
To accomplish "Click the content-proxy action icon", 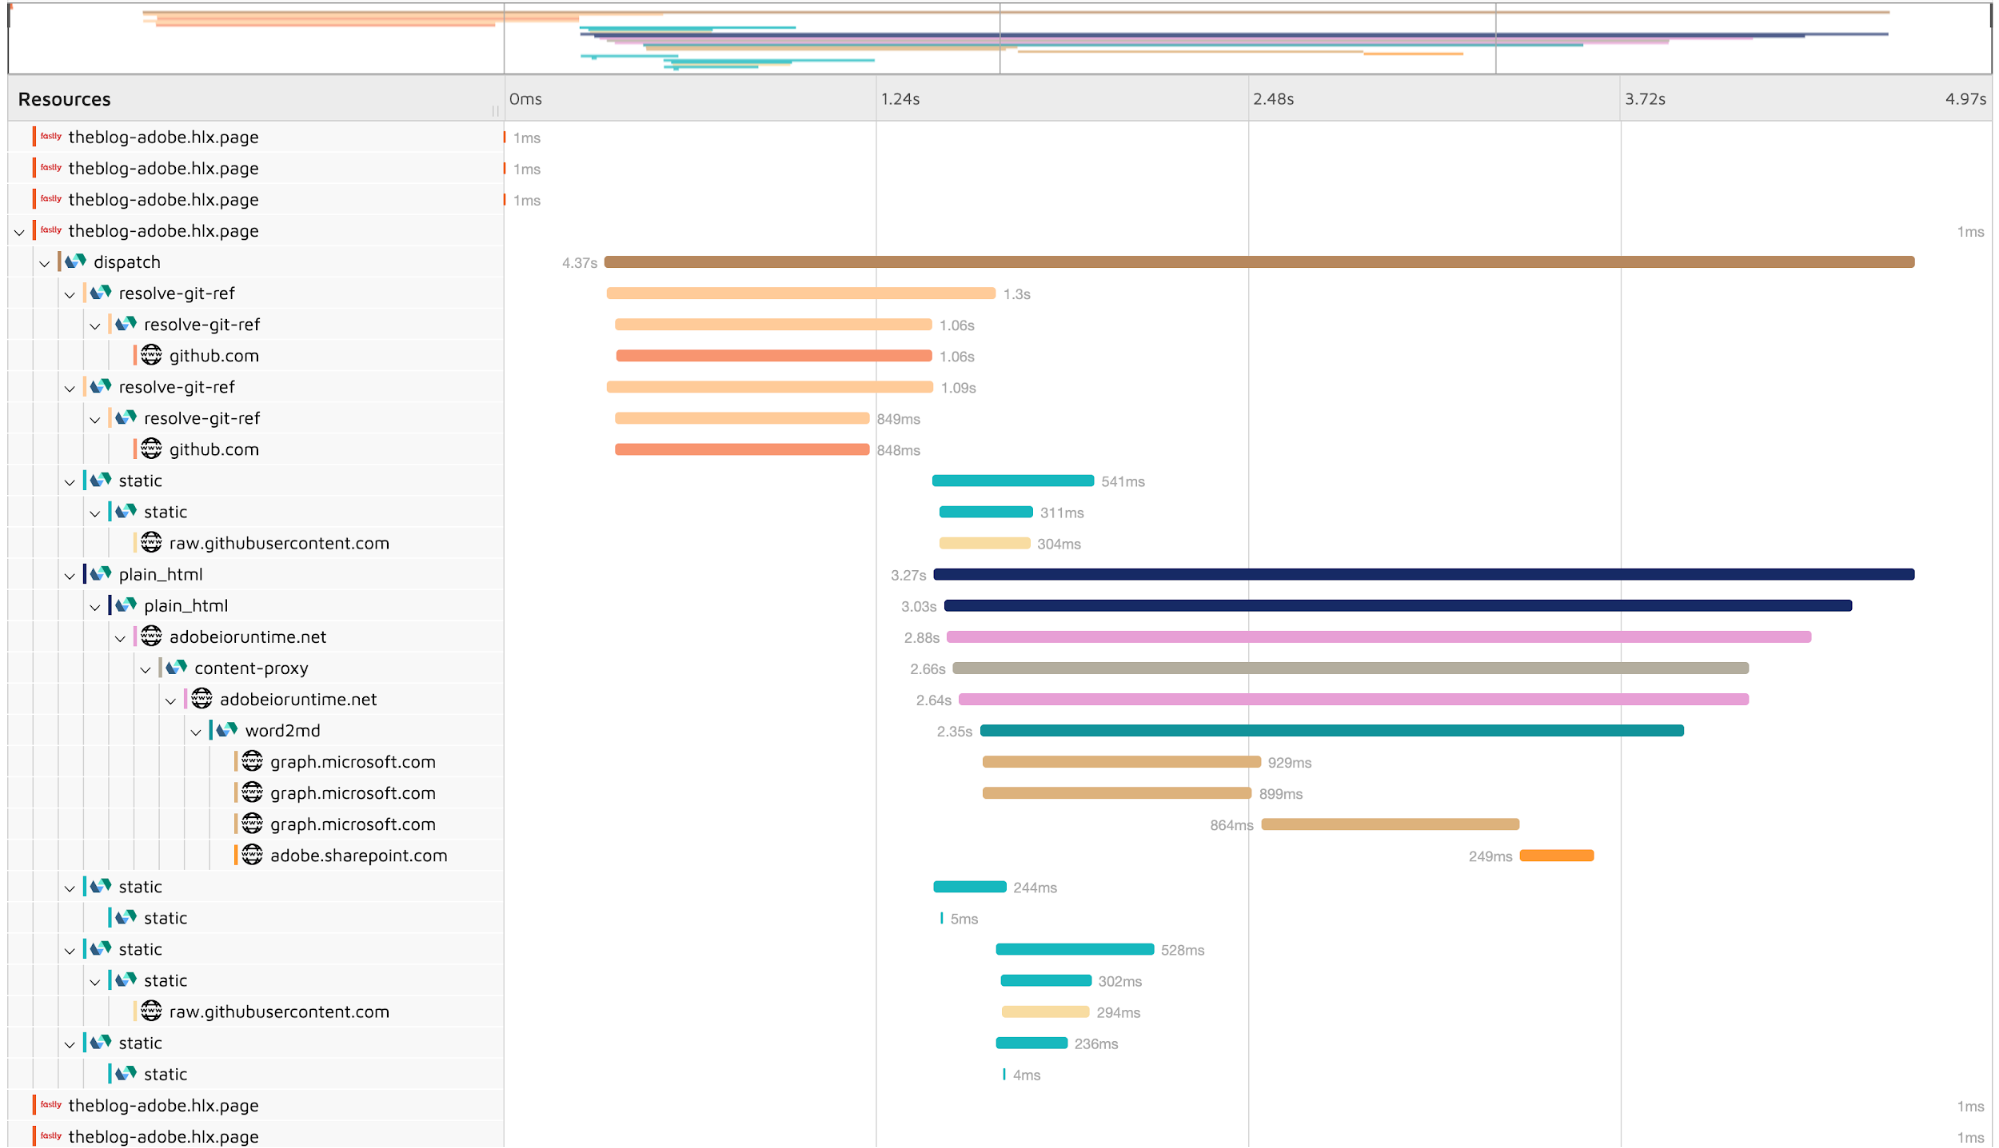I will point(176,668).
